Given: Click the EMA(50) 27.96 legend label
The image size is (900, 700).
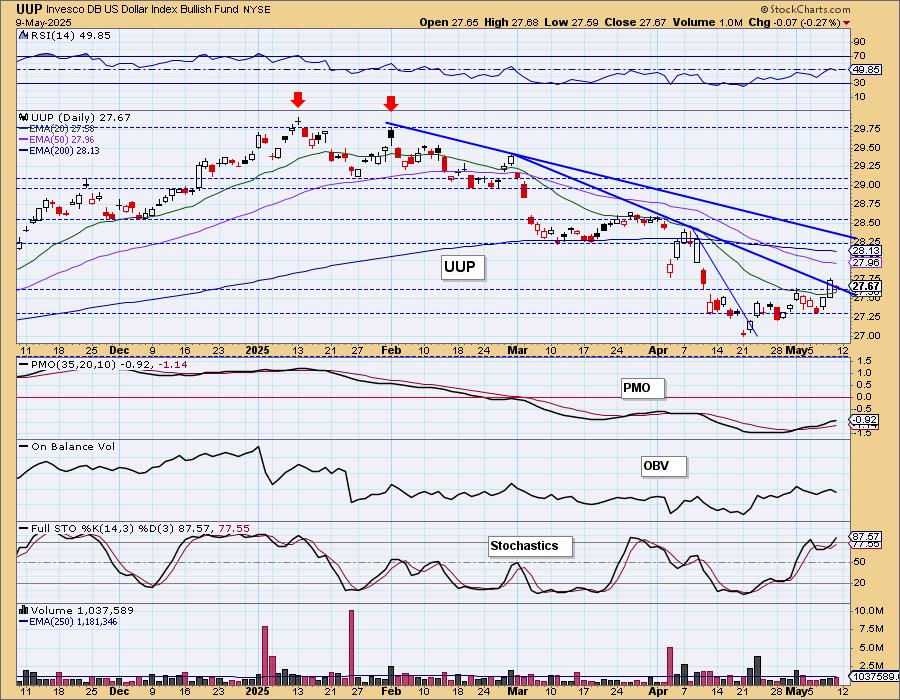Looking at the screenshot, I should pos(62,140).
